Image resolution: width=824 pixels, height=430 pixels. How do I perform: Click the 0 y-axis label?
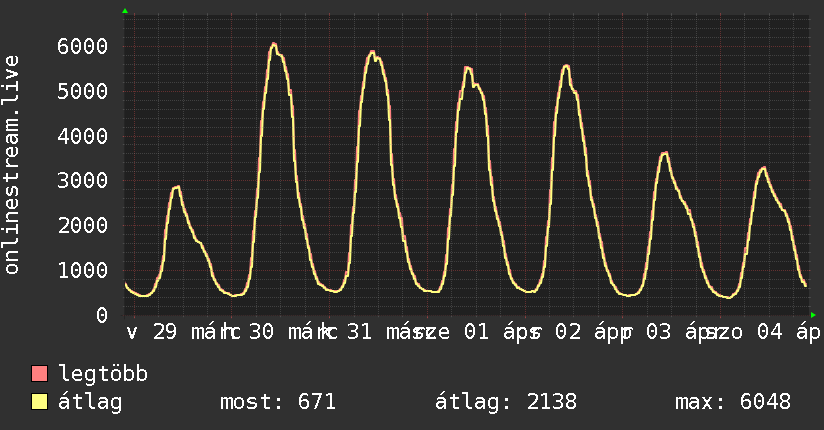coord(101,315)
